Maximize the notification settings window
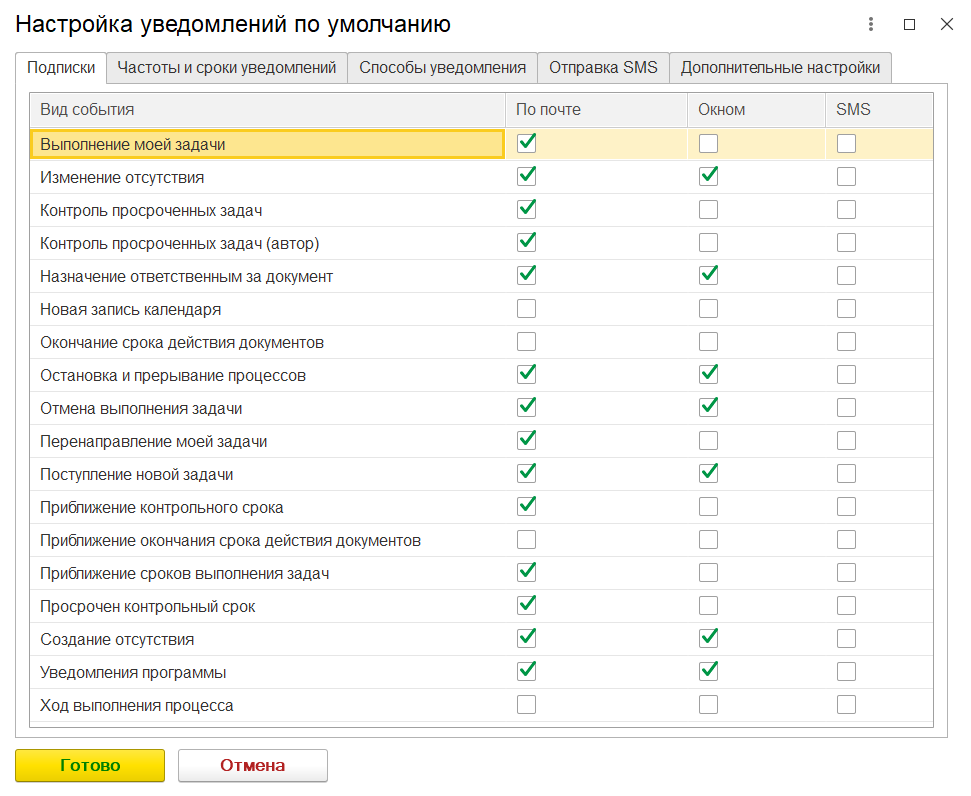Viewport: 971px width, 796px height. click(x=909, y=24)
